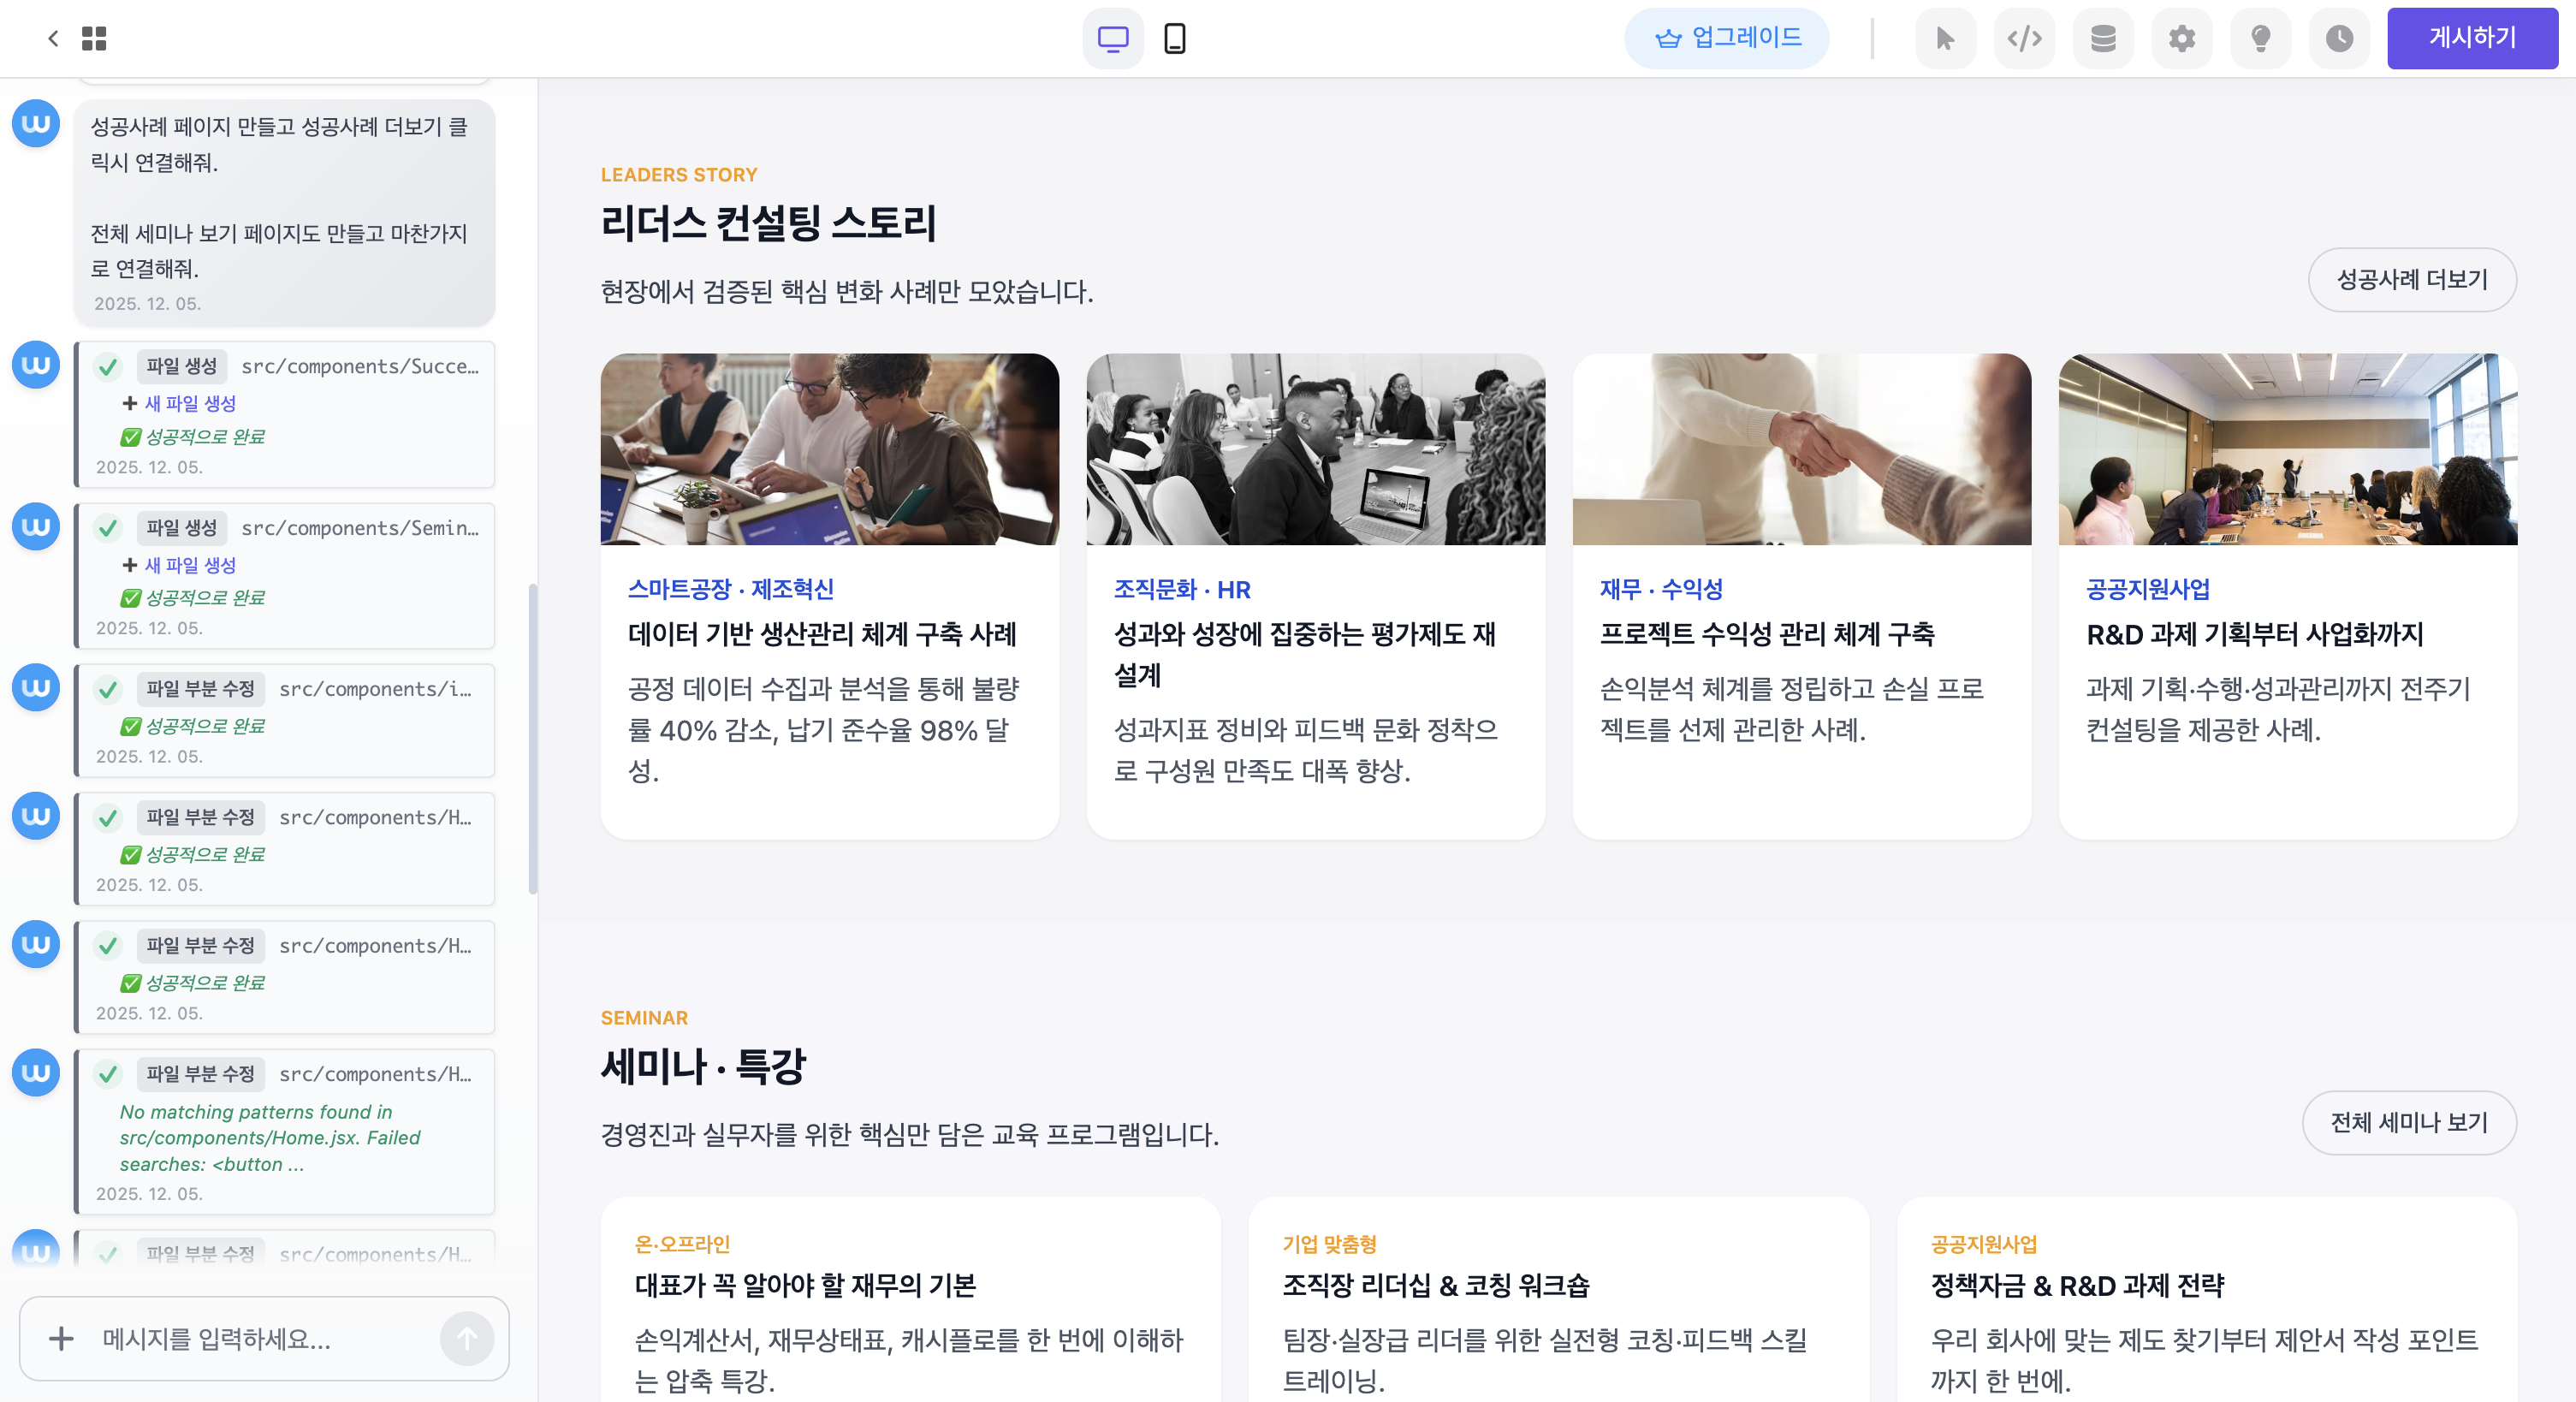The width and height of the screenshot is (2576, 1402).
Task: Open the database icon
Action: (x=2102, y=38)
